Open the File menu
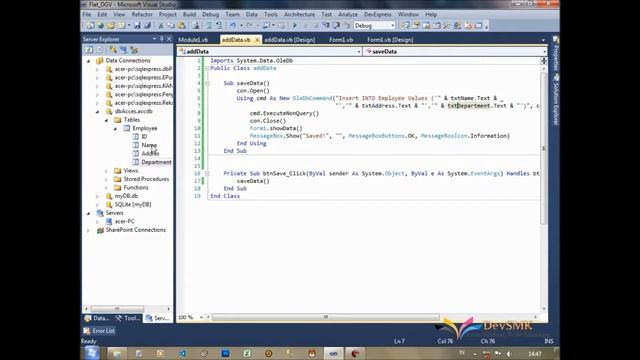The image size is (640, 360). click(87, 14)
